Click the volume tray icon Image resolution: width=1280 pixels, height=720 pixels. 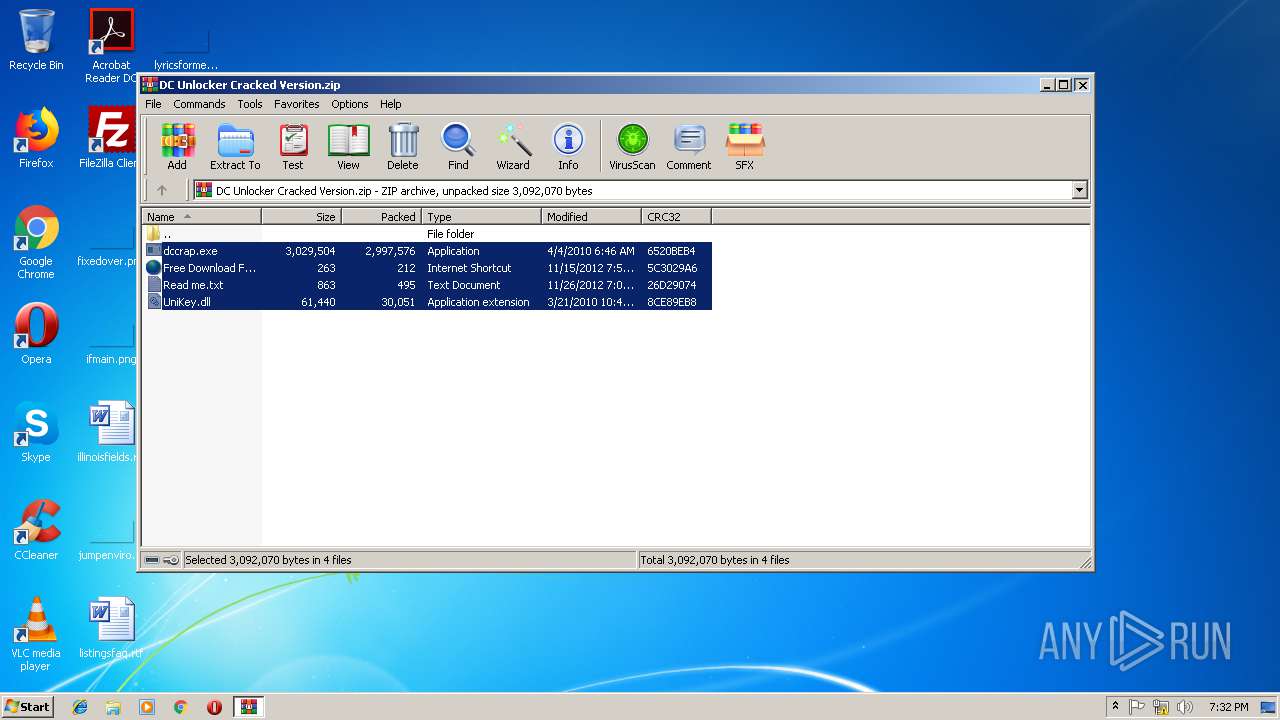[1185, 707]
